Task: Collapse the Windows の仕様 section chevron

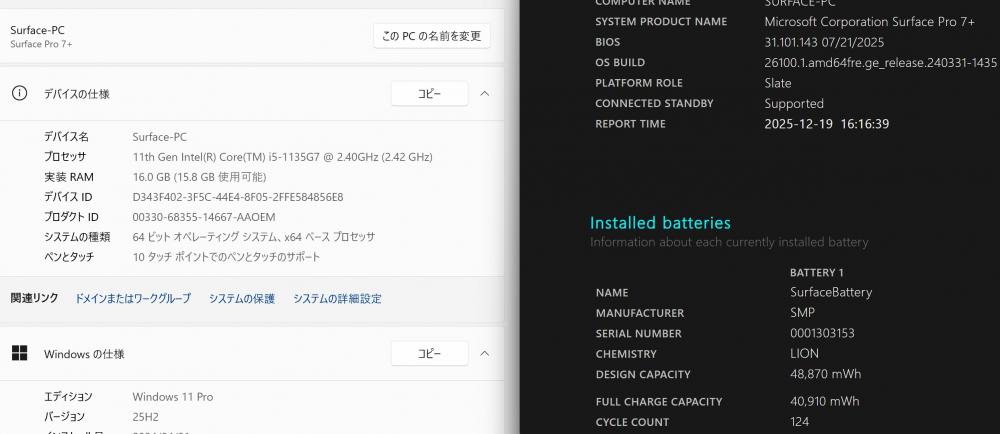Action: coord(485,354)
